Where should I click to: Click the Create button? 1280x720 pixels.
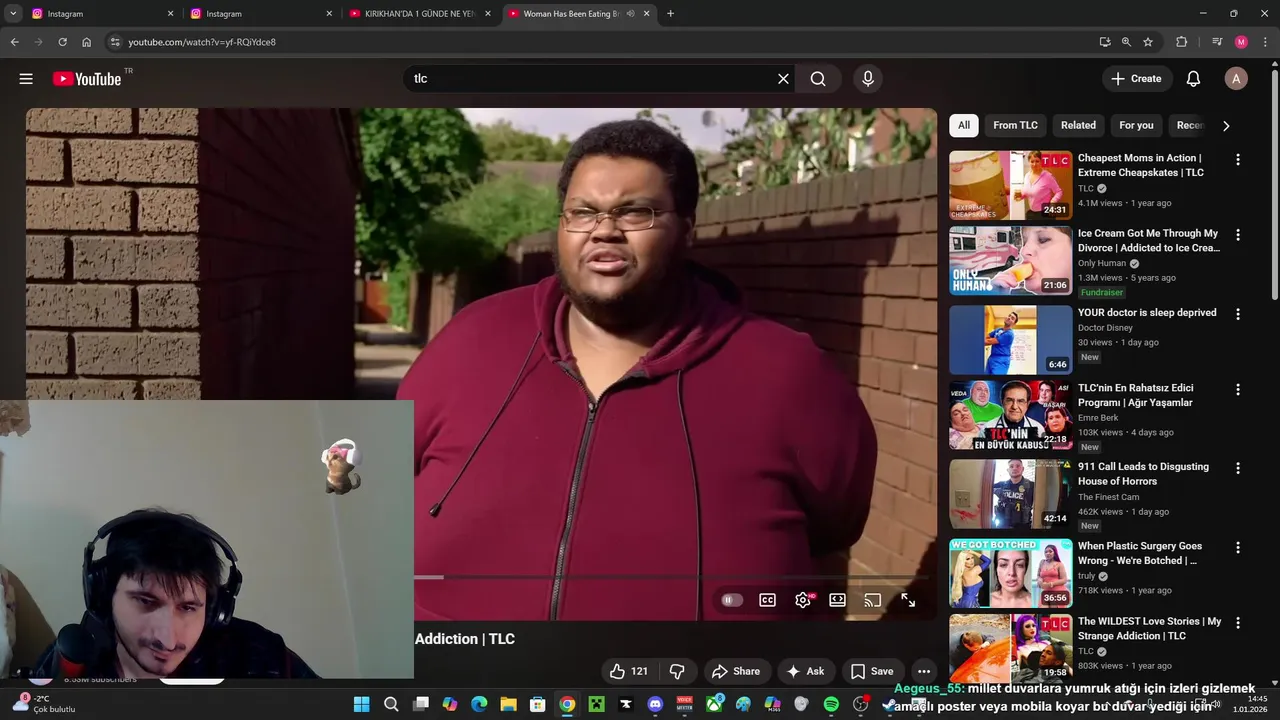point(1136,79)
